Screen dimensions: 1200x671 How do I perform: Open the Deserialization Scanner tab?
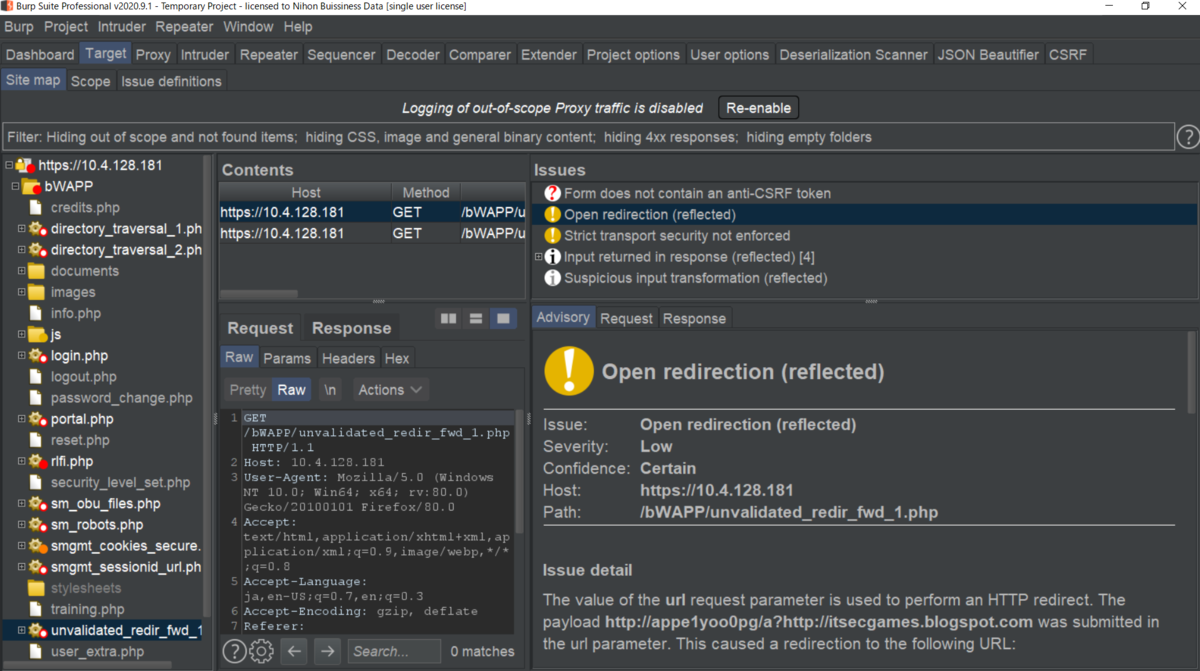[x=853, y=54]
